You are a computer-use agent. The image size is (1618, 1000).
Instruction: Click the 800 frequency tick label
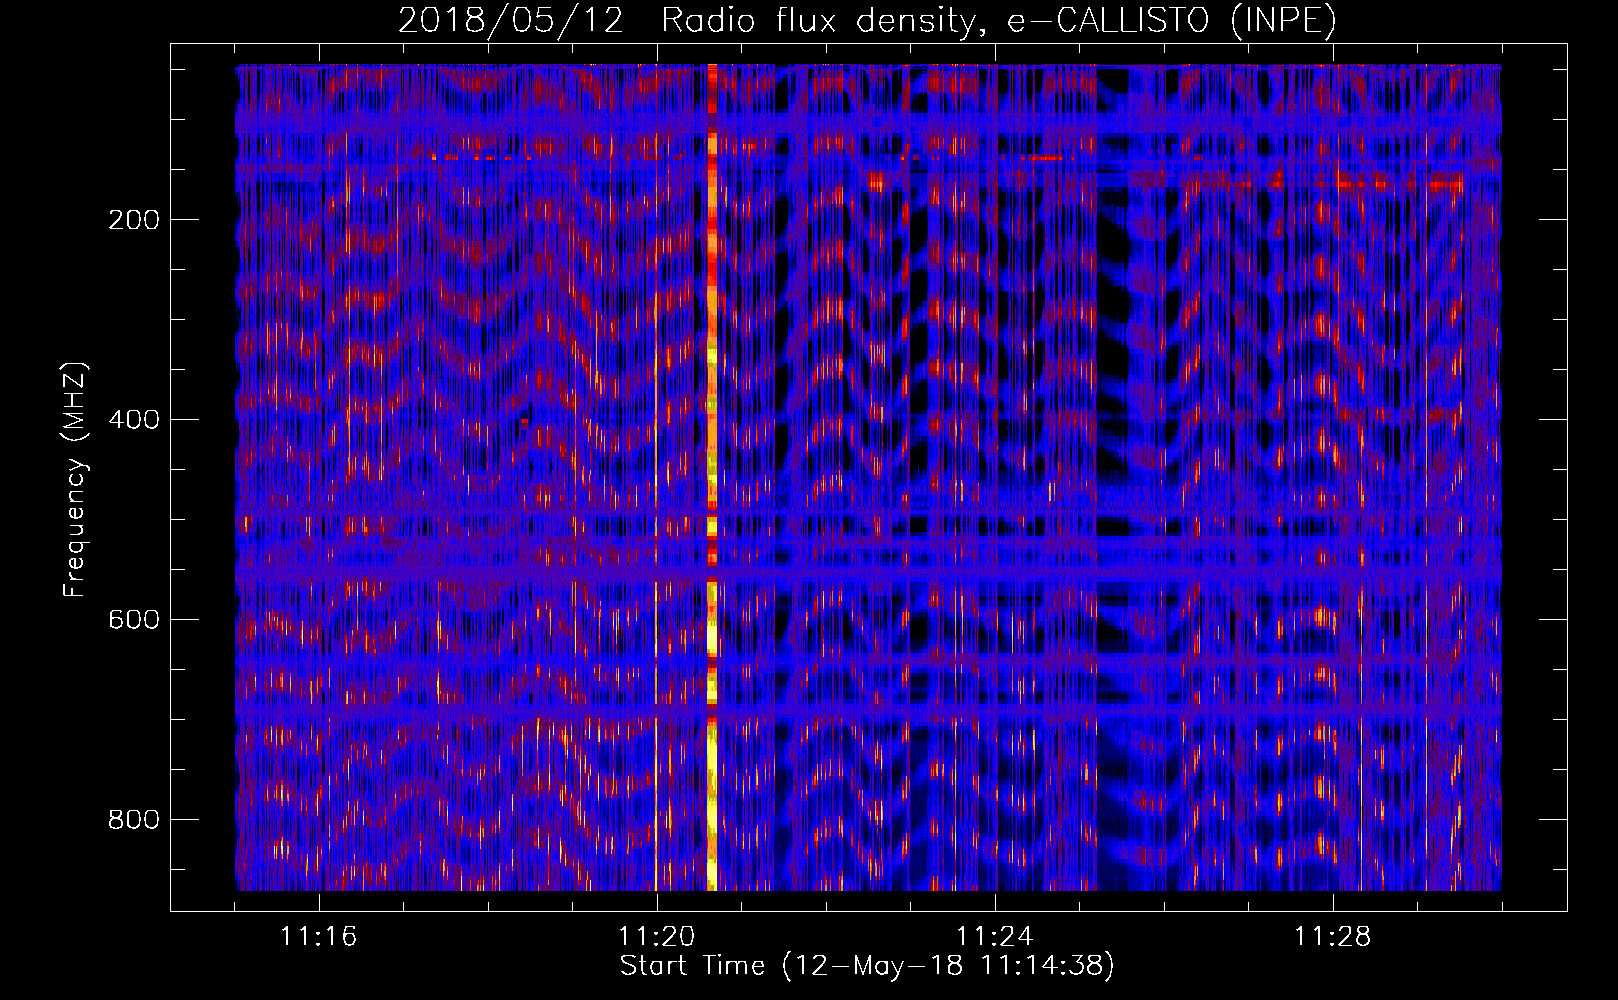[x=134, y=820]
